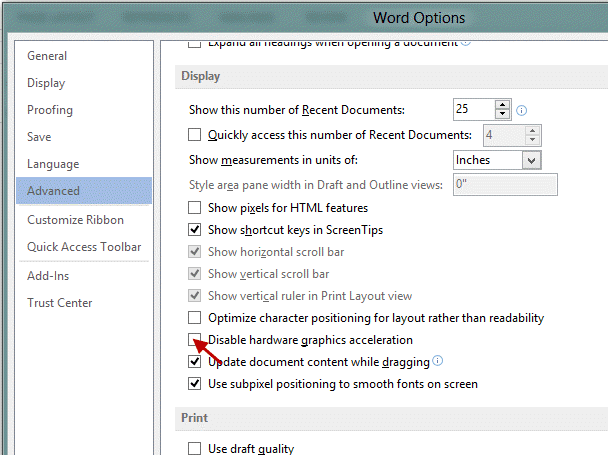The width and height of the screenshot is (608, 455).
Task: Open the measurement units dropdown showing Inches
Action: pos(497,160)
